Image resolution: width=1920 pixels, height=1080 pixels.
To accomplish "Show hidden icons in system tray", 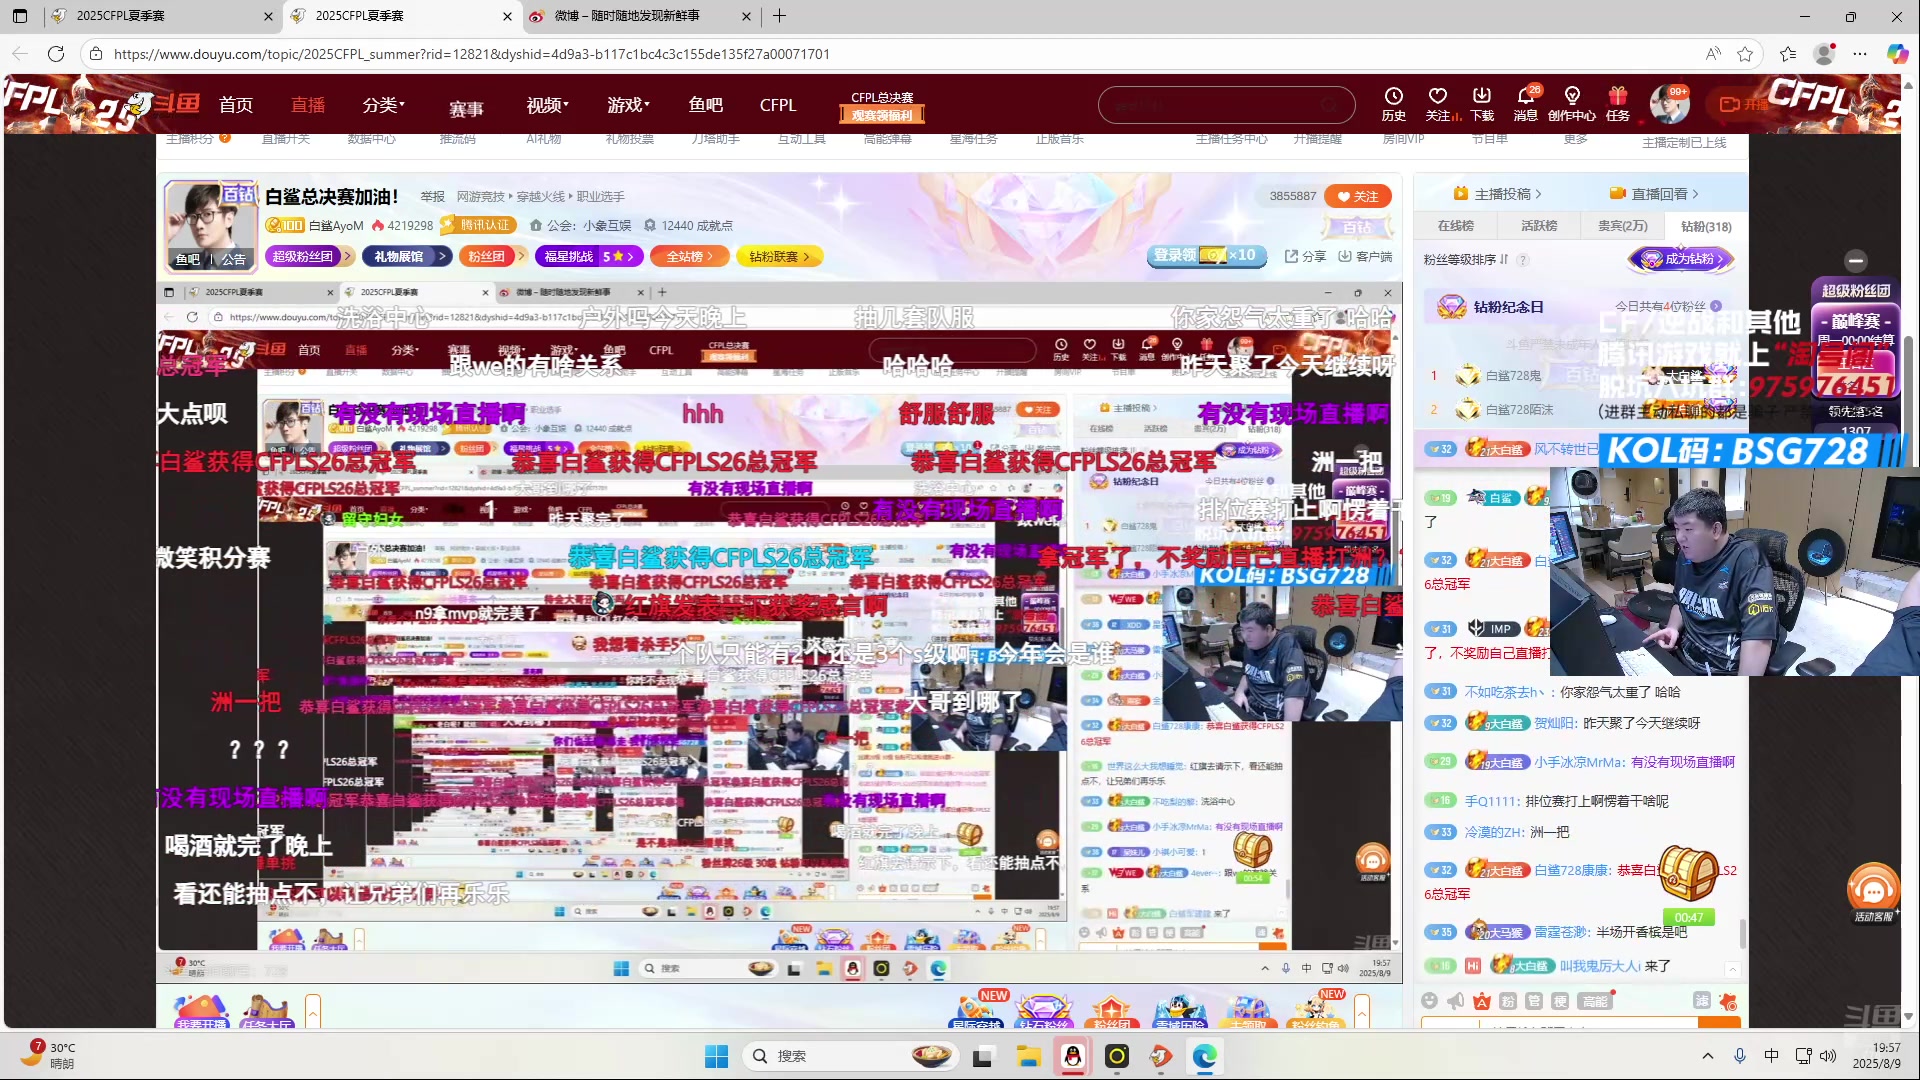I will tap(1708, 1056).
